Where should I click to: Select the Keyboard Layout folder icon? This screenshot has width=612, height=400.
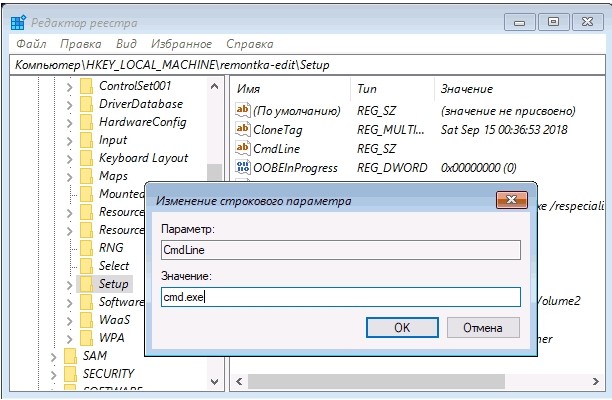tap(86, 158)
